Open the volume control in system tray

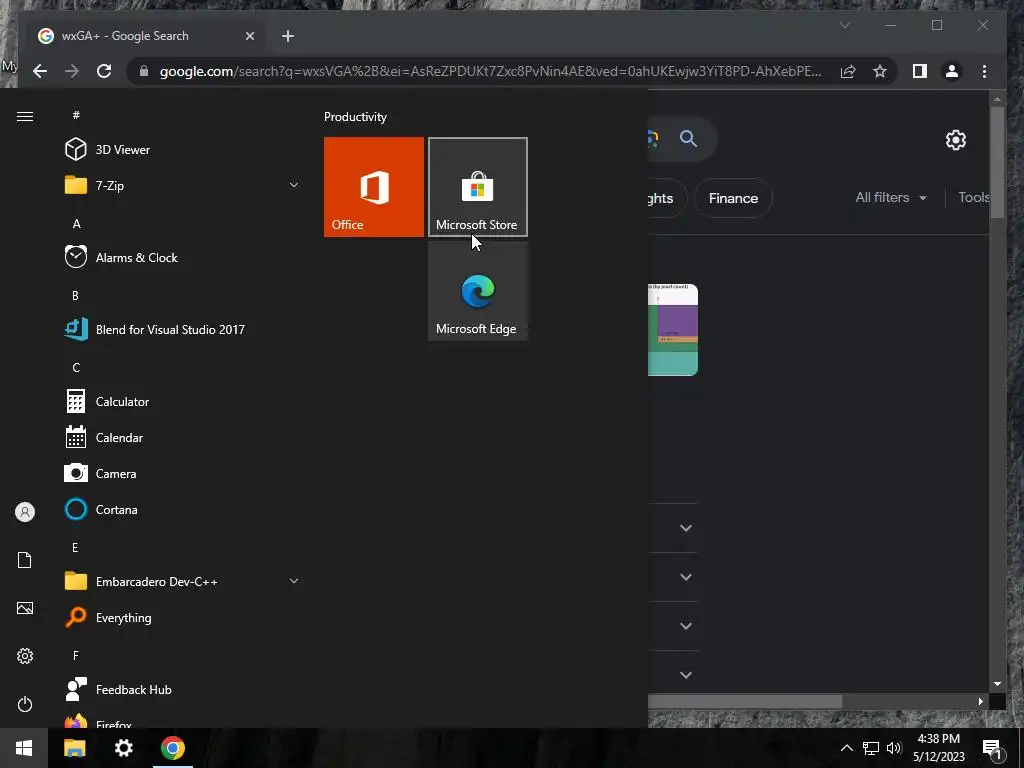click(x=894, y=748)
